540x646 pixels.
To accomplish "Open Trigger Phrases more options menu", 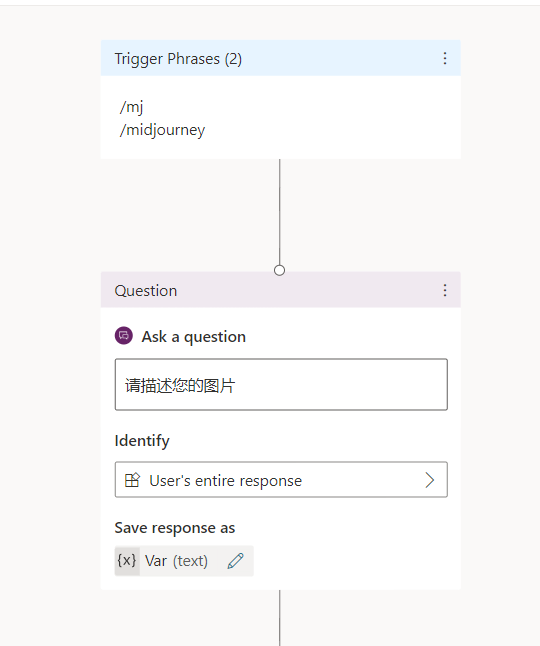I will (445, 58).
